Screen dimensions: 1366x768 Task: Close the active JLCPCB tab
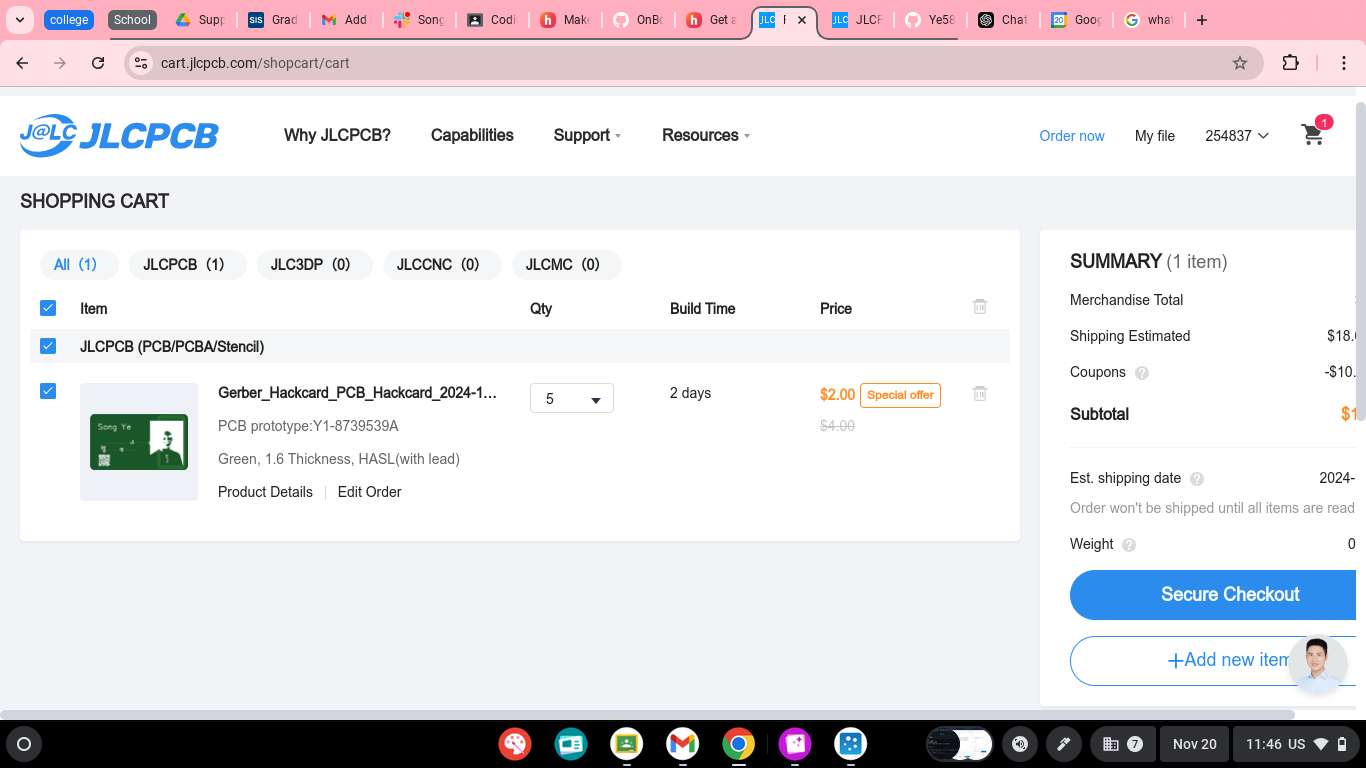click(x=802, y=20)
